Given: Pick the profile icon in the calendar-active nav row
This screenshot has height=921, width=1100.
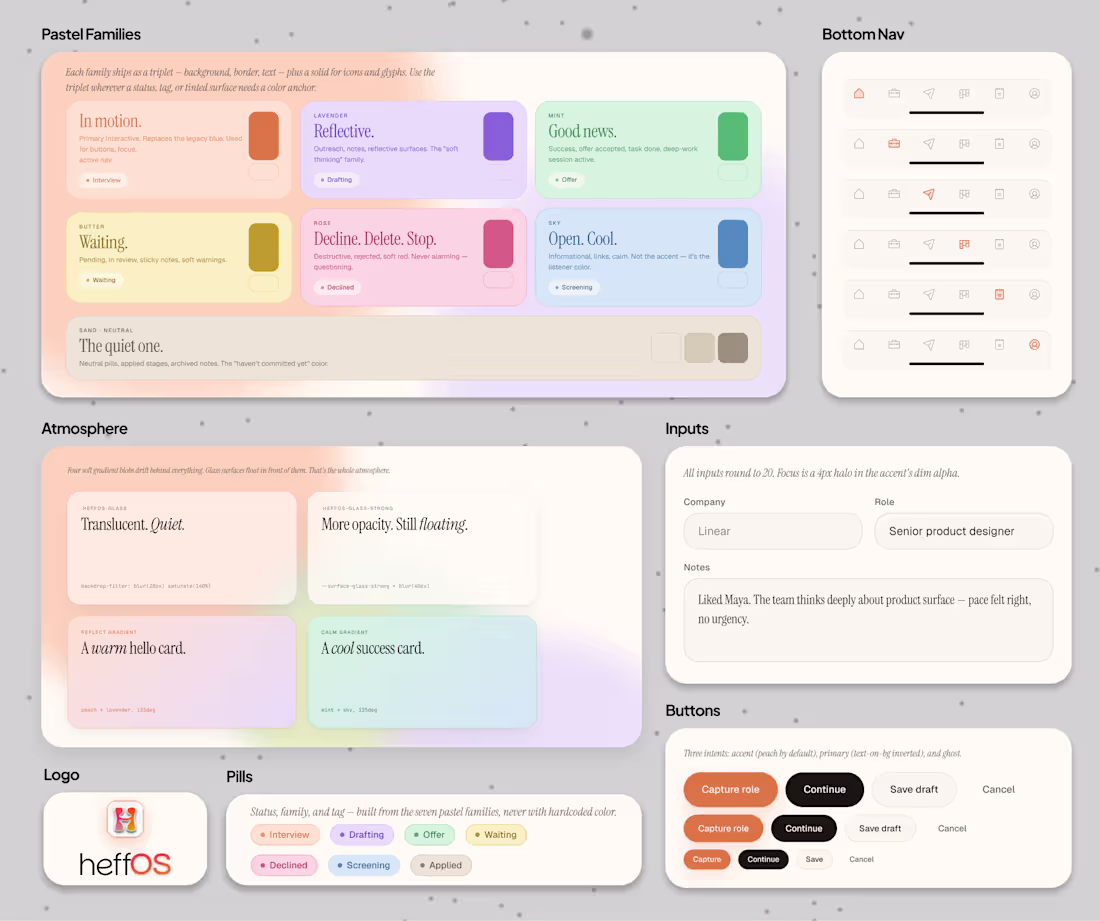Looking at the screenshot, I should [1034, 295].
